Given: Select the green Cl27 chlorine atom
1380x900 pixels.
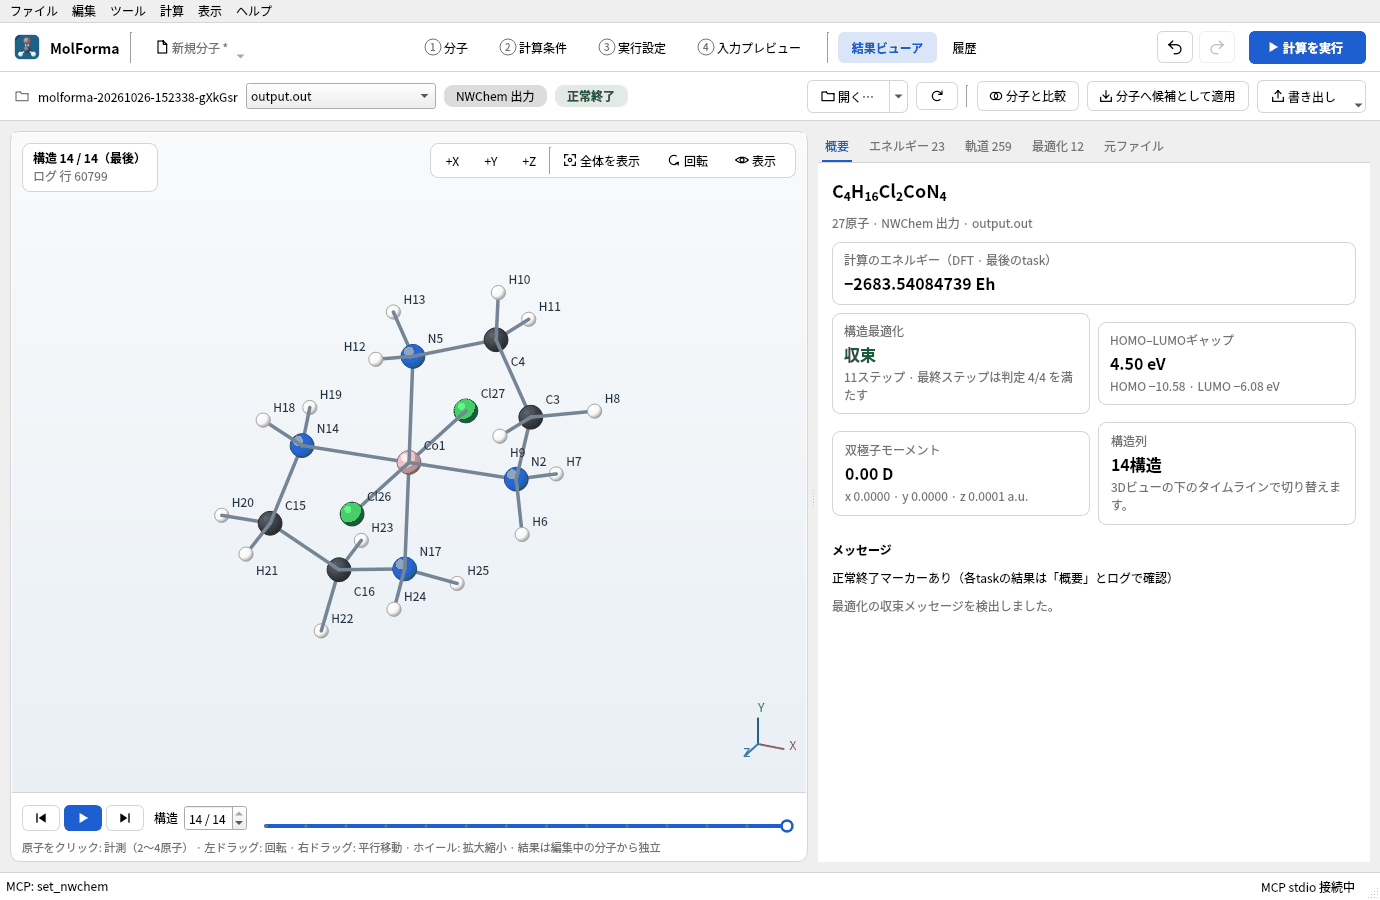Looking at the screenshot, I should tap(466, 410).
